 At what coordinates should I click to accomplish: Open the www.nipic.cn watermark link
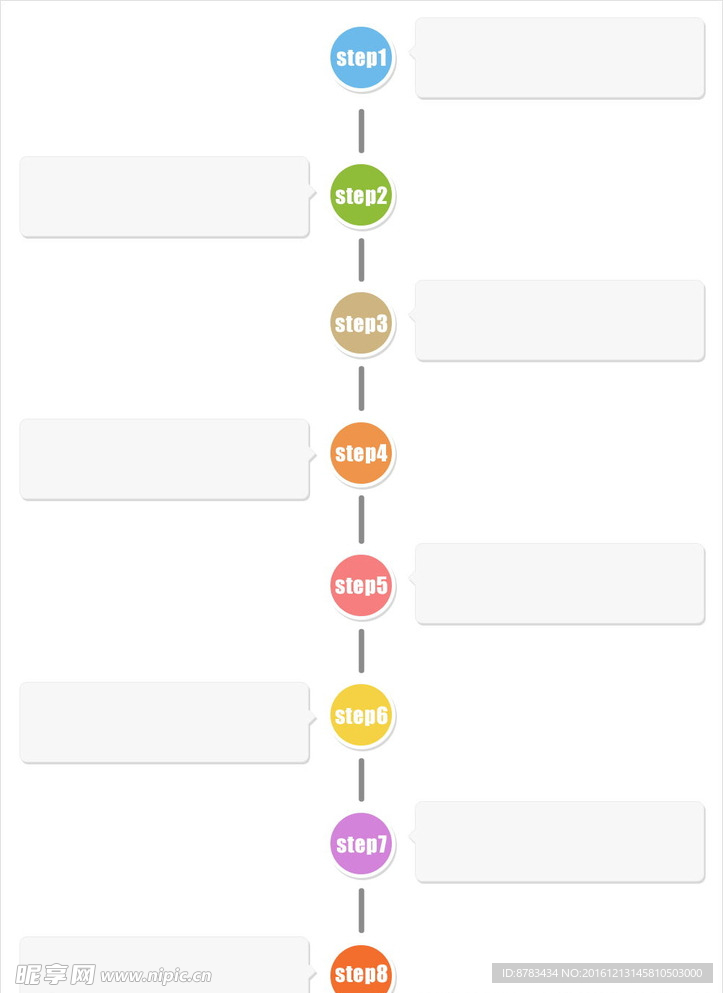(x=156, y=975)
